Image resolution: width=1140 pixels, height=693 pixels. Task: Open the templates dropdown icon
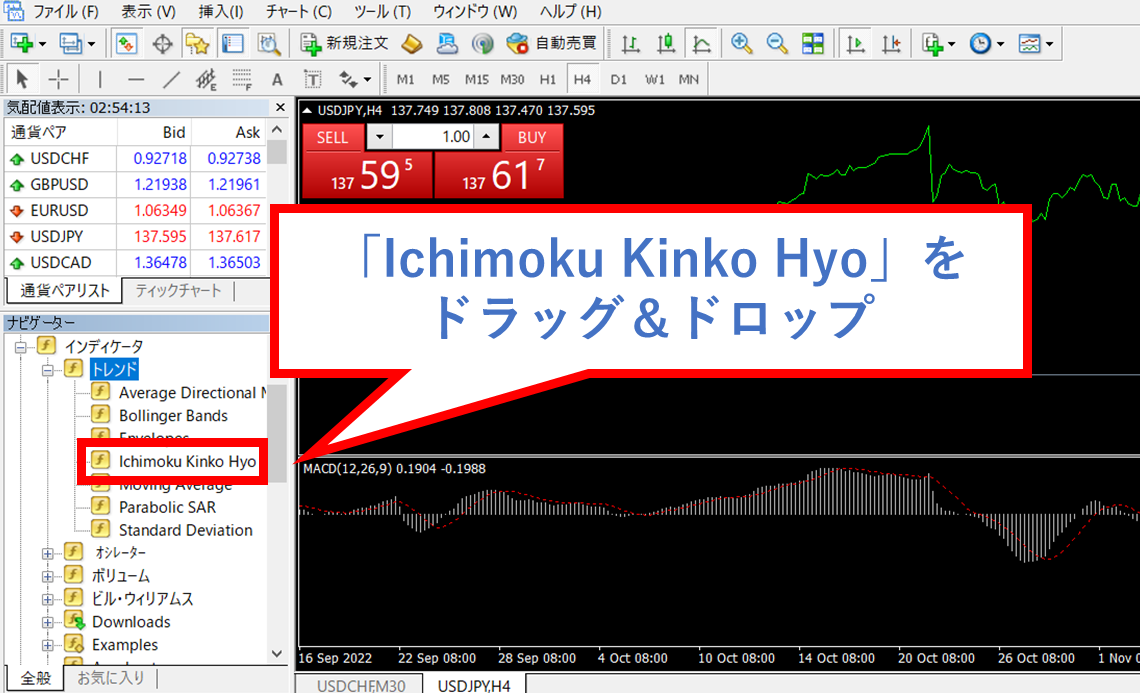click(1036, 44)
